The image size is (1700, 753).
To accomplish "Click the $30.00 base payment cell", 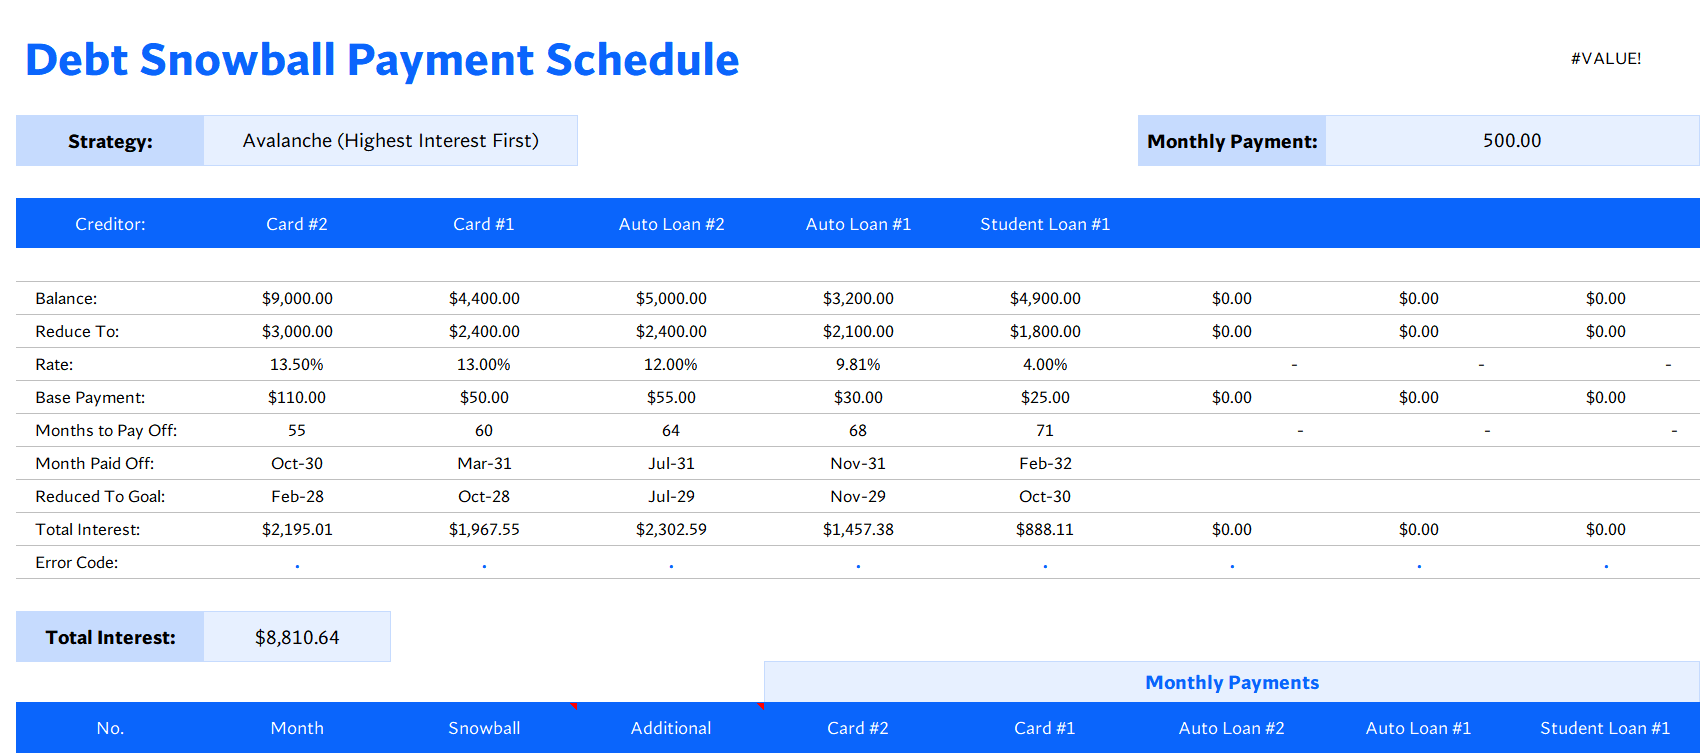I will [858, 397].
